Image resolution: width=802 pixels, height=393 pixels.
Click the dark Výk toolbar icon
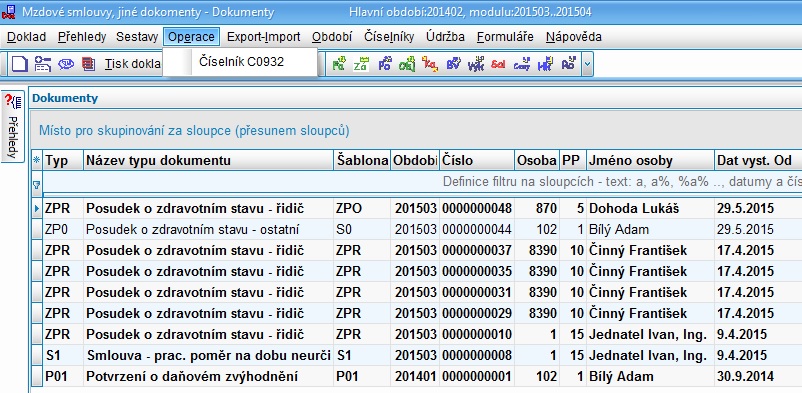click(476, 64)
